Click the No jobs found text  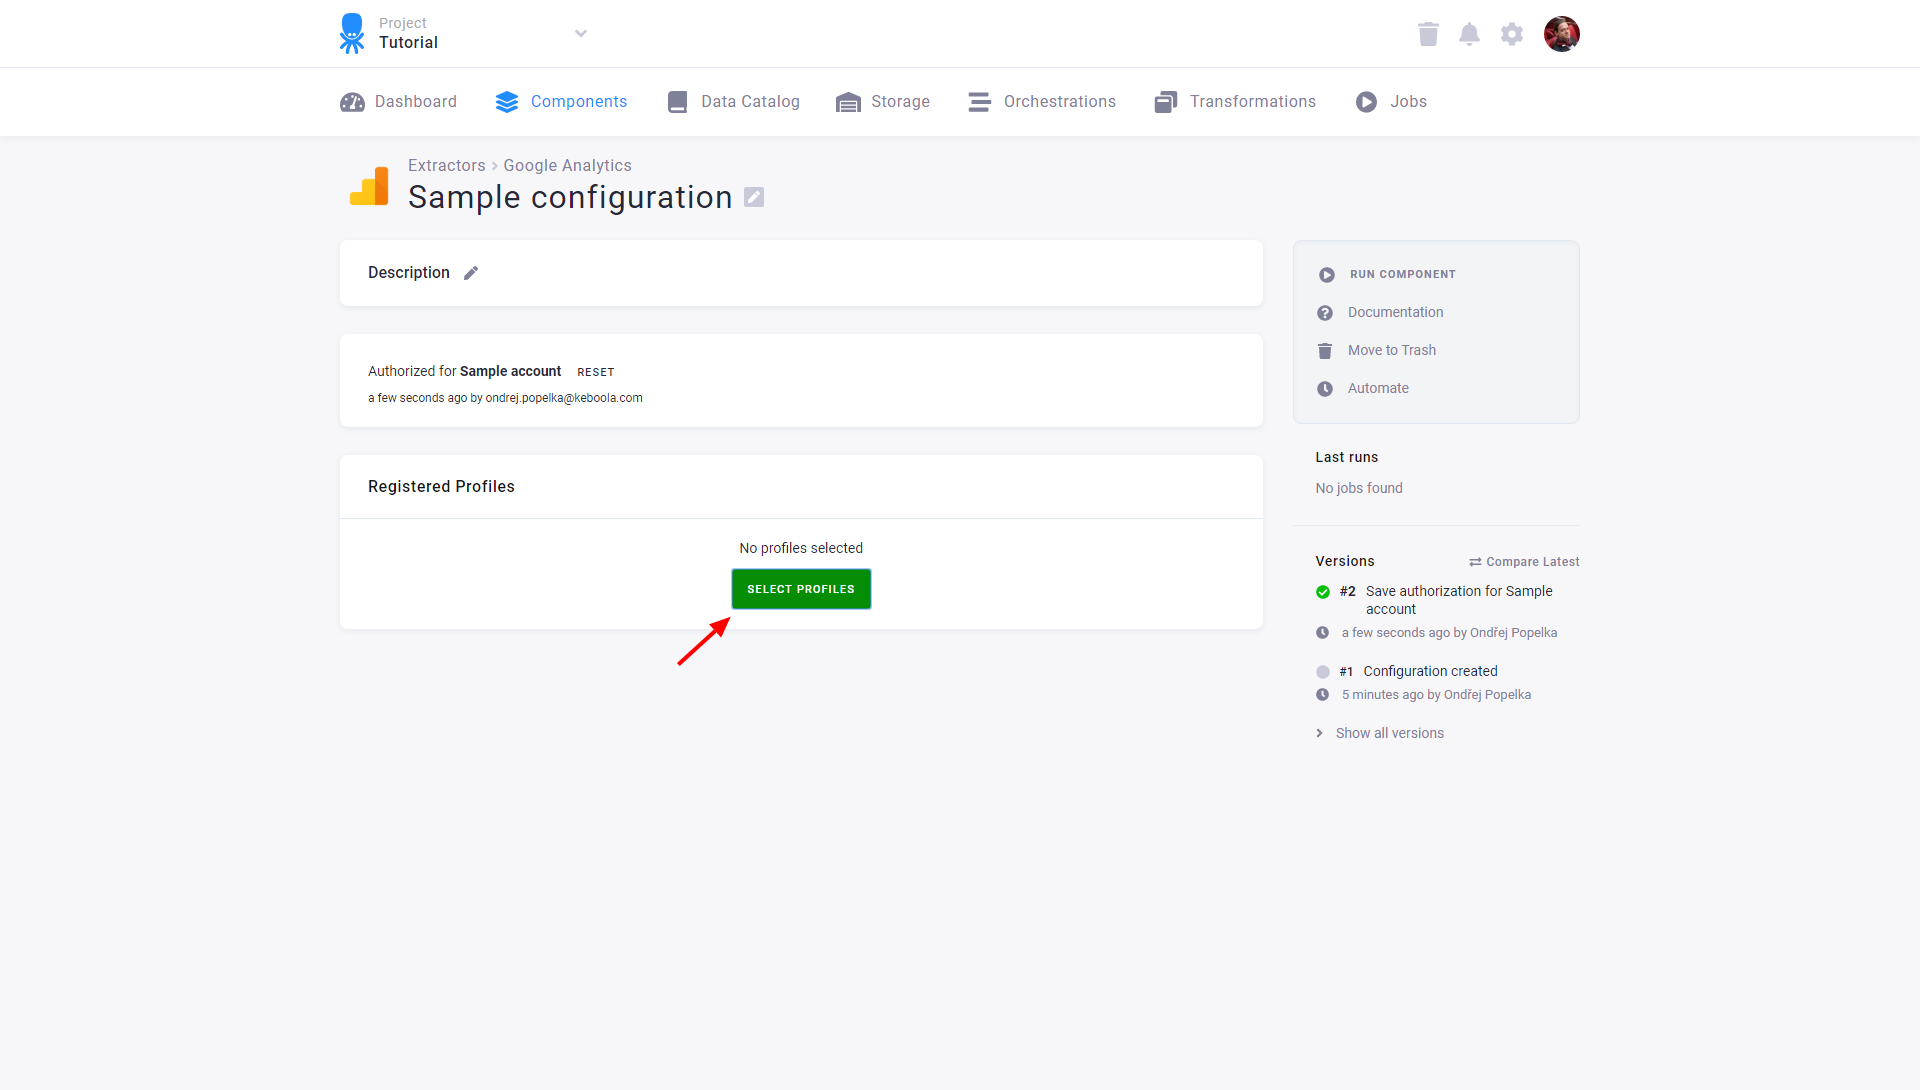click(1359, 488)
